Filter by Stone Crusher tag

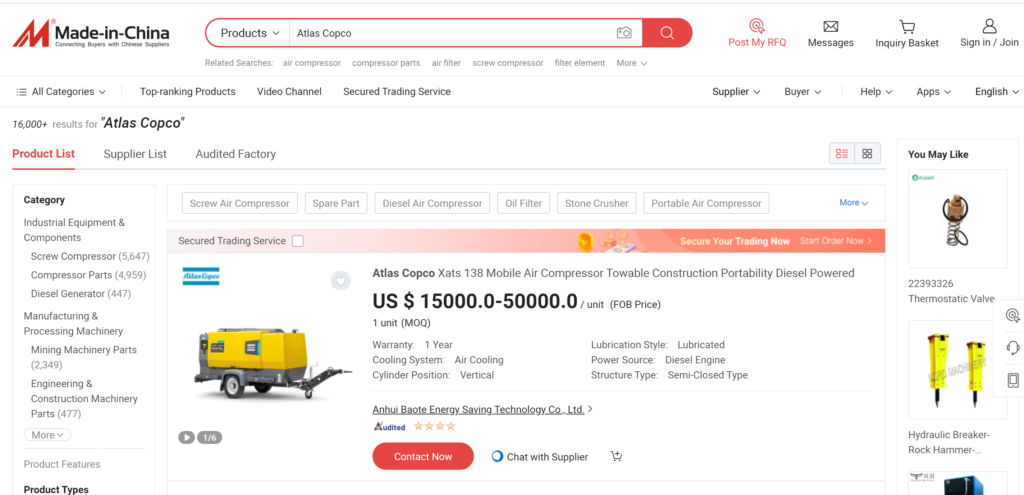coord(597,203)
